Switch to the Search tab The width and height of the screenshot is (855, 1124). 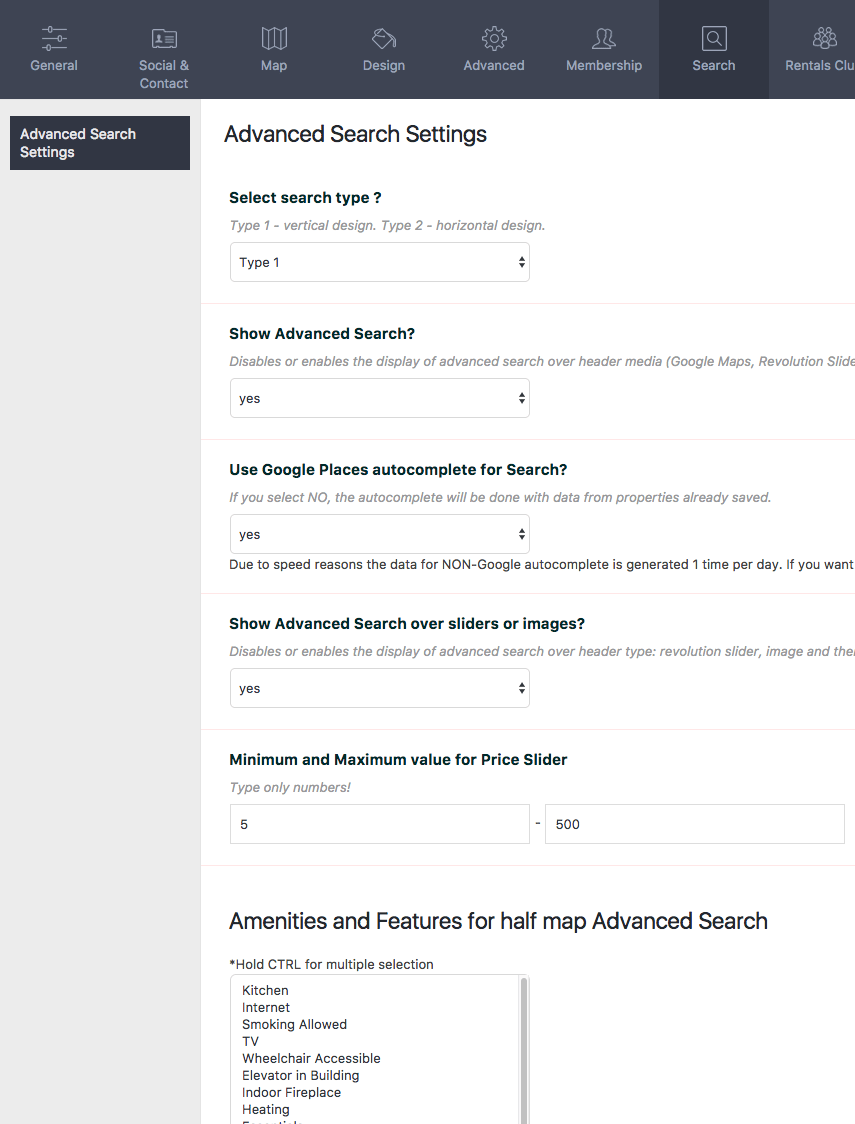click(713, 50)
